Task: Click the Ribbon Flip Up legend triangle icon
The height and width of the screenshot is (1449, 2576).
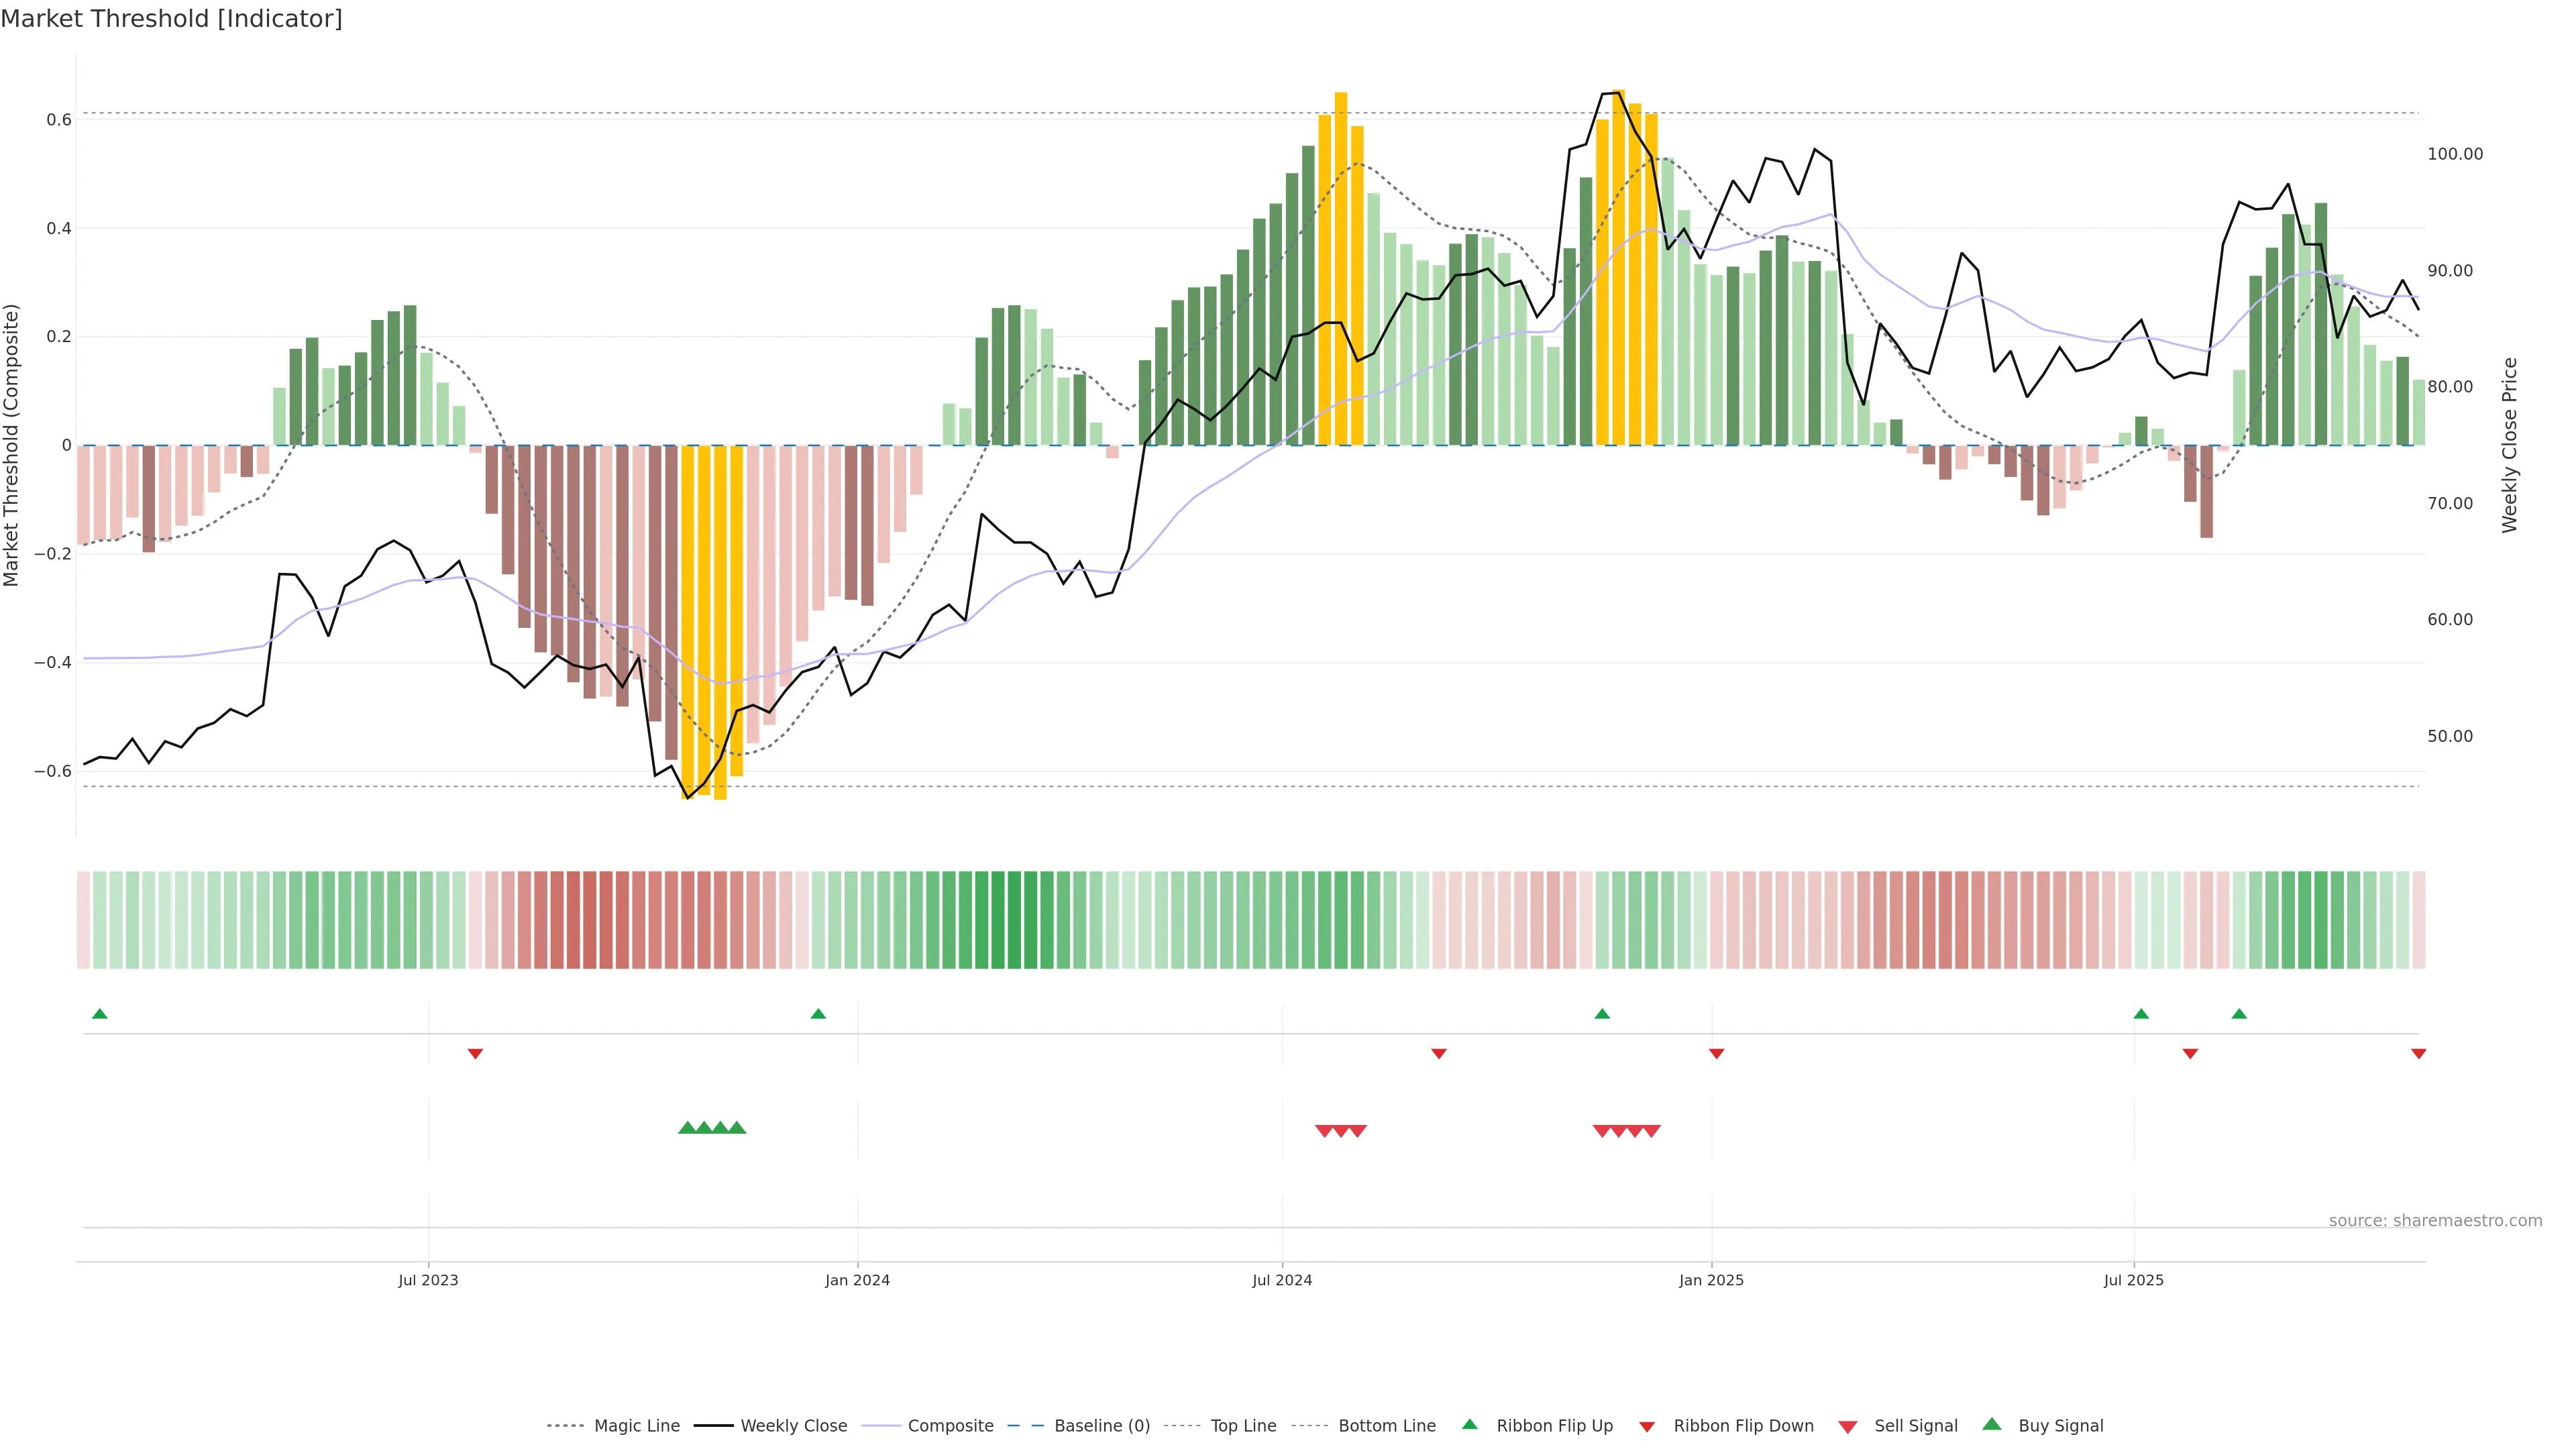Action: pos(1469,1424)
